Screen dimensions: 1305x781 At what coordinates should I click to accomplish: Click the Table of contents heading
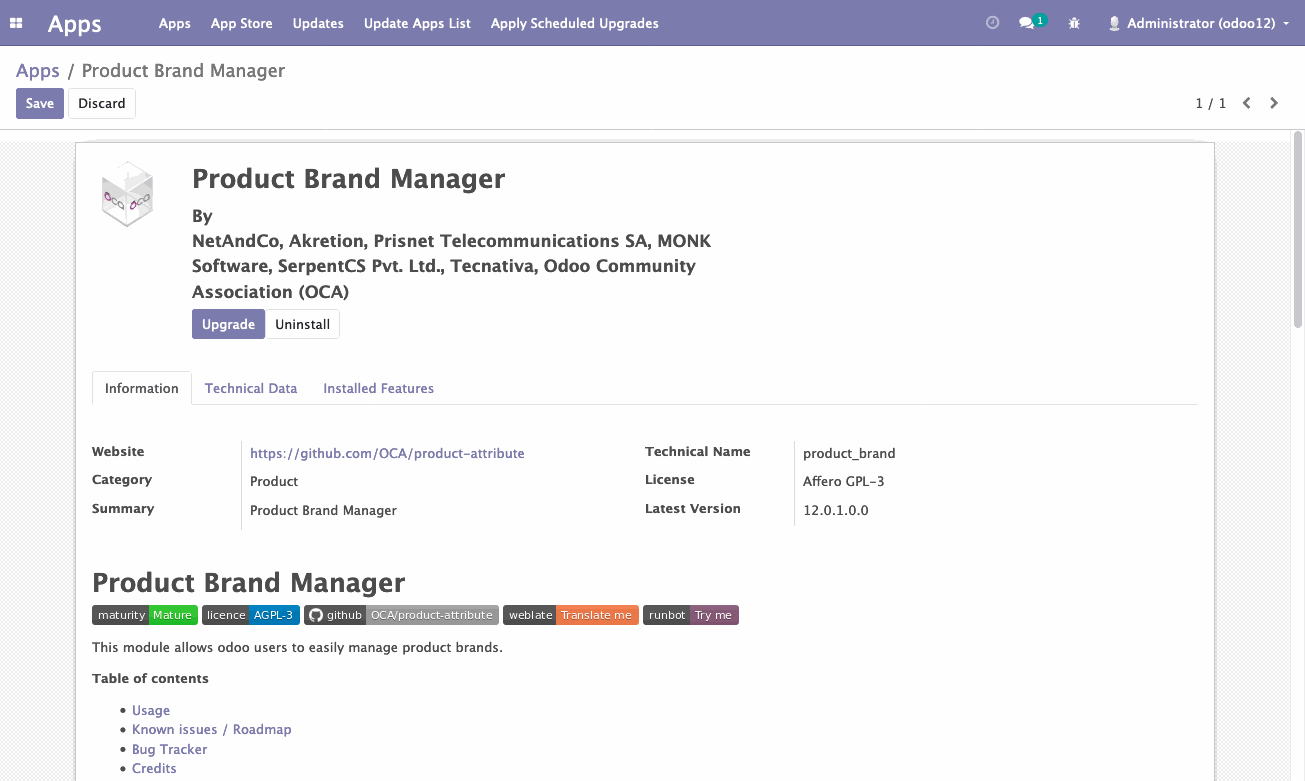150,678
